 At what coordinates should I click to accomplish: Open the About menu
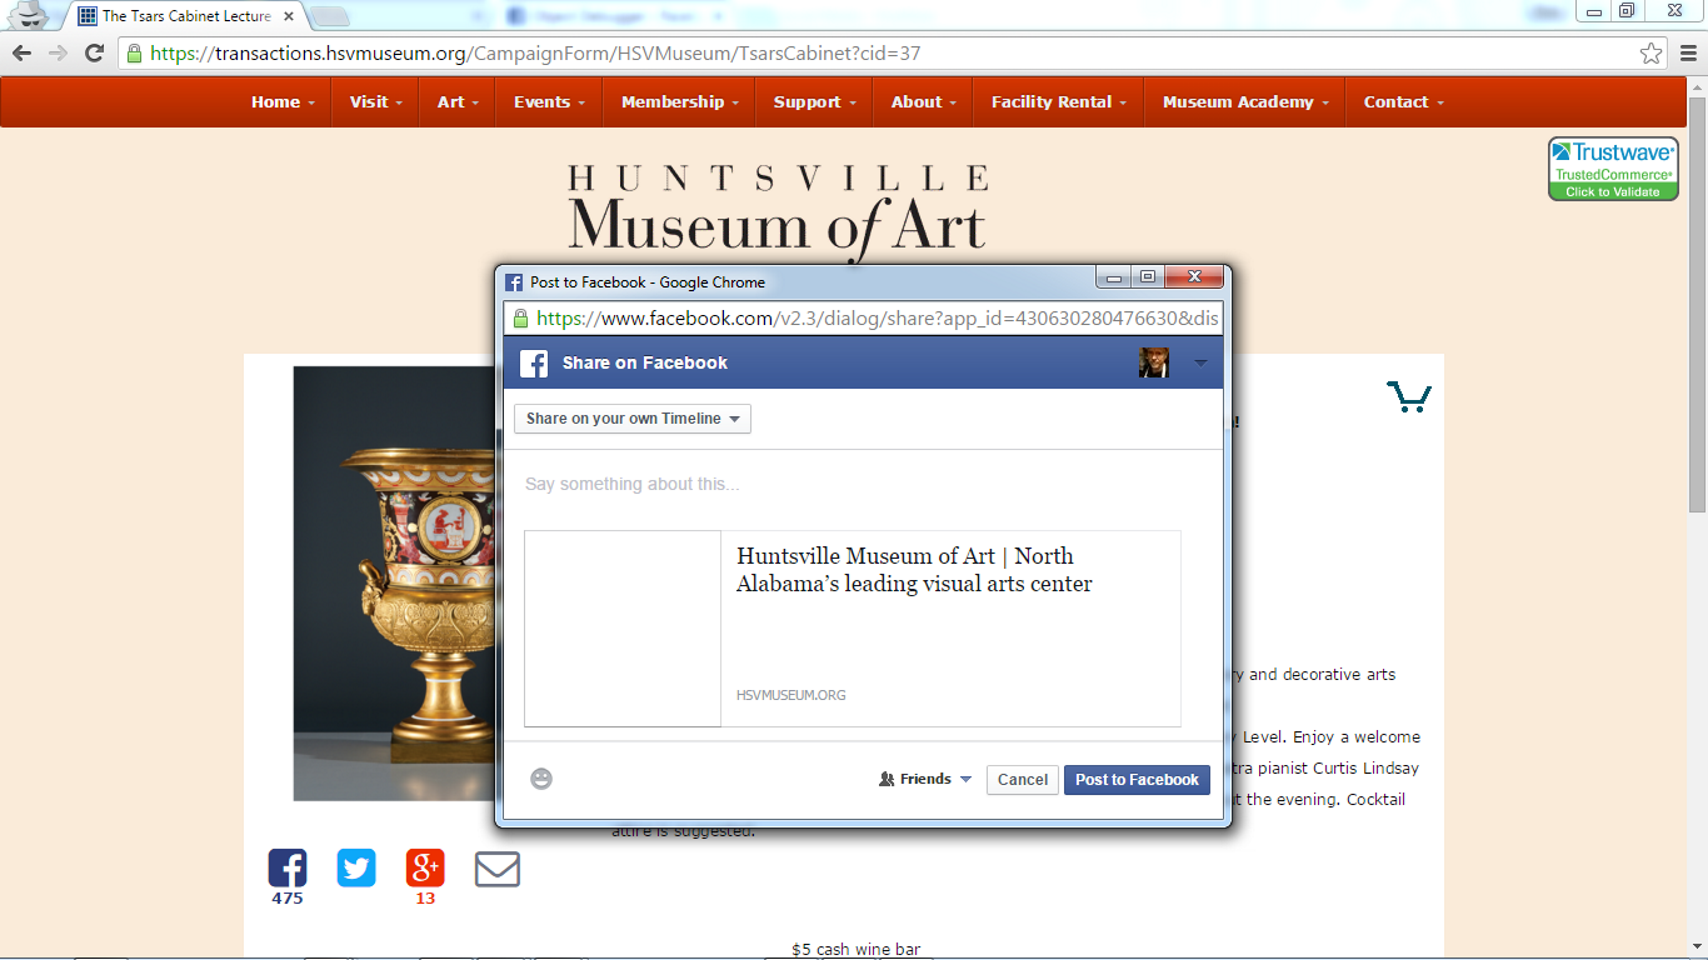(924, 102)
